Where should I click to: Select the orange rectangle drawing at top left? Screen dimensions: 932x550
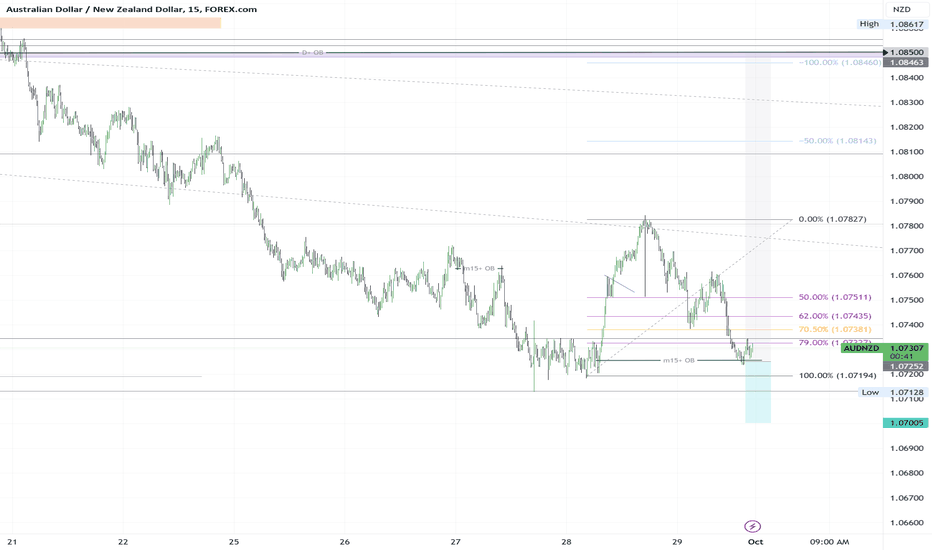click(x=111, y=23)
